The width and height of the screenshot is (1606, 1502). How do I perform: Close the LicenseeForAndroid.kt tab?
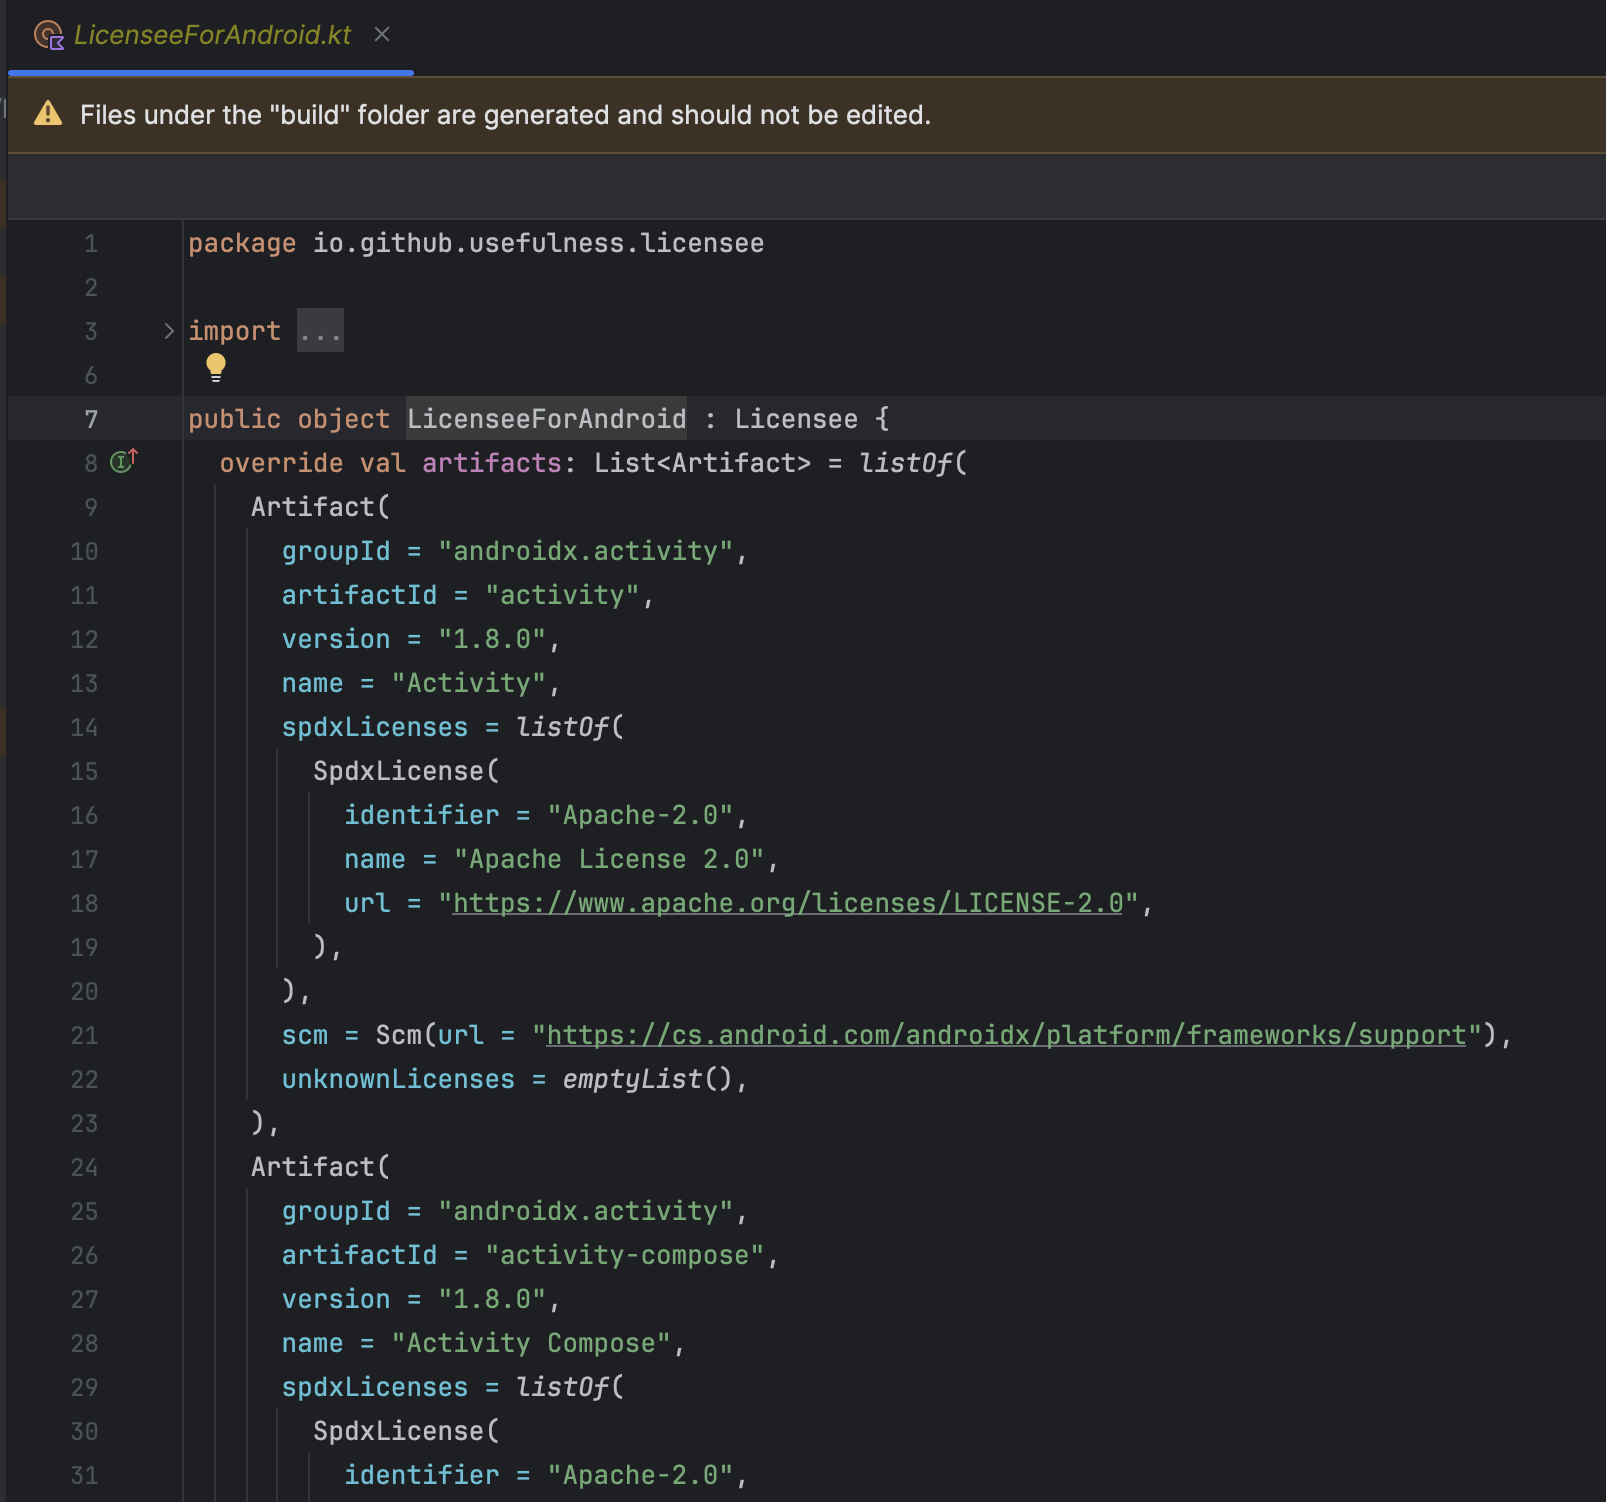click(381, 35)
